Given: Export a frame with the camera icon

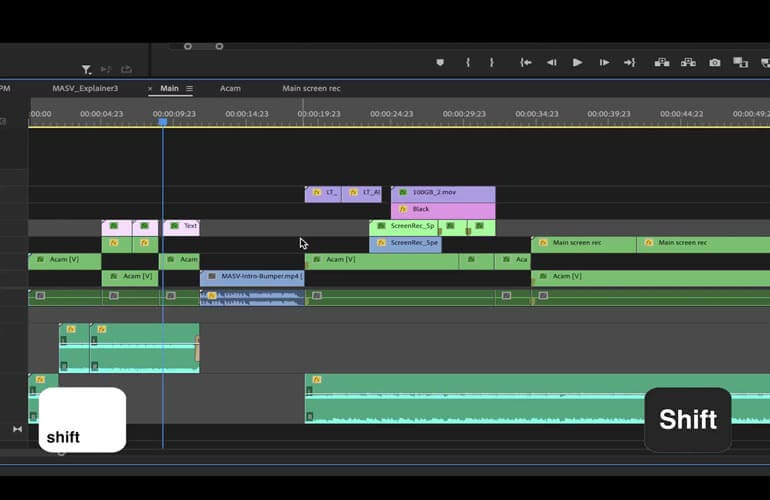Looking at the screenshot, I should (715, 62).
